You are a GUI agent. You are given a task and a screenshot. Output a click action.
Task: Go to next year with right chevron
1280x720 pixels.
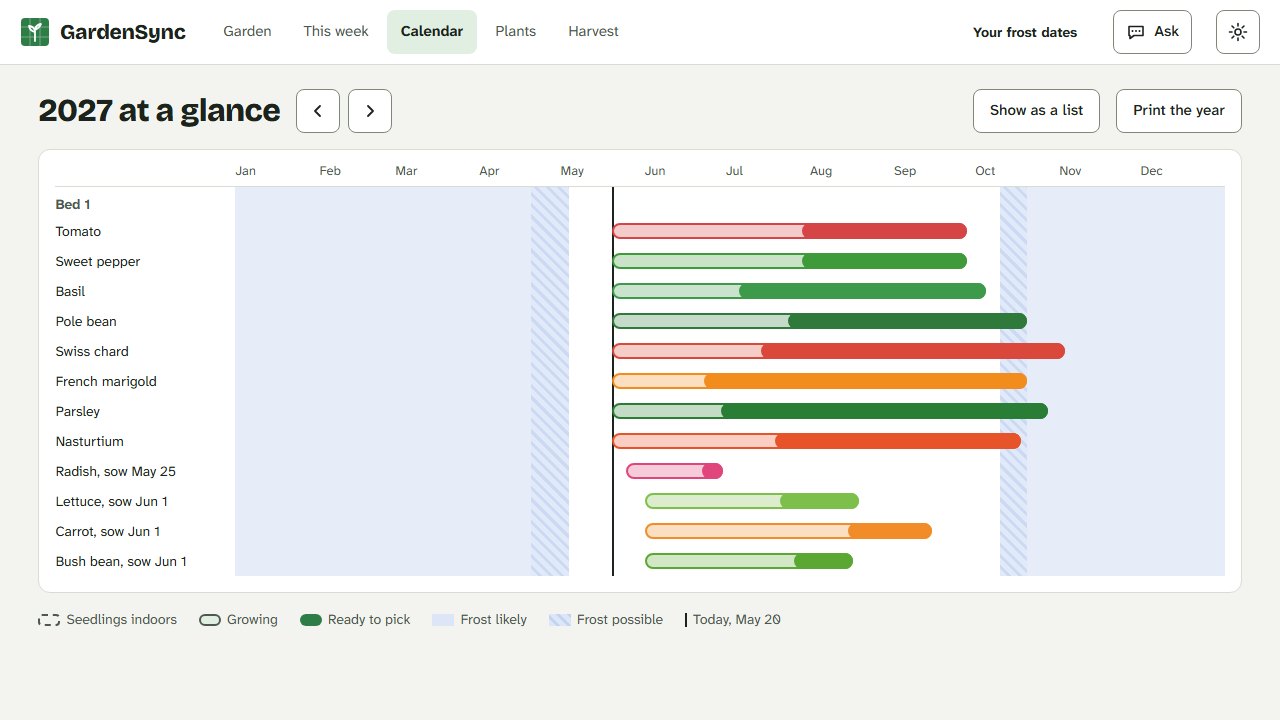click(370, 111)
